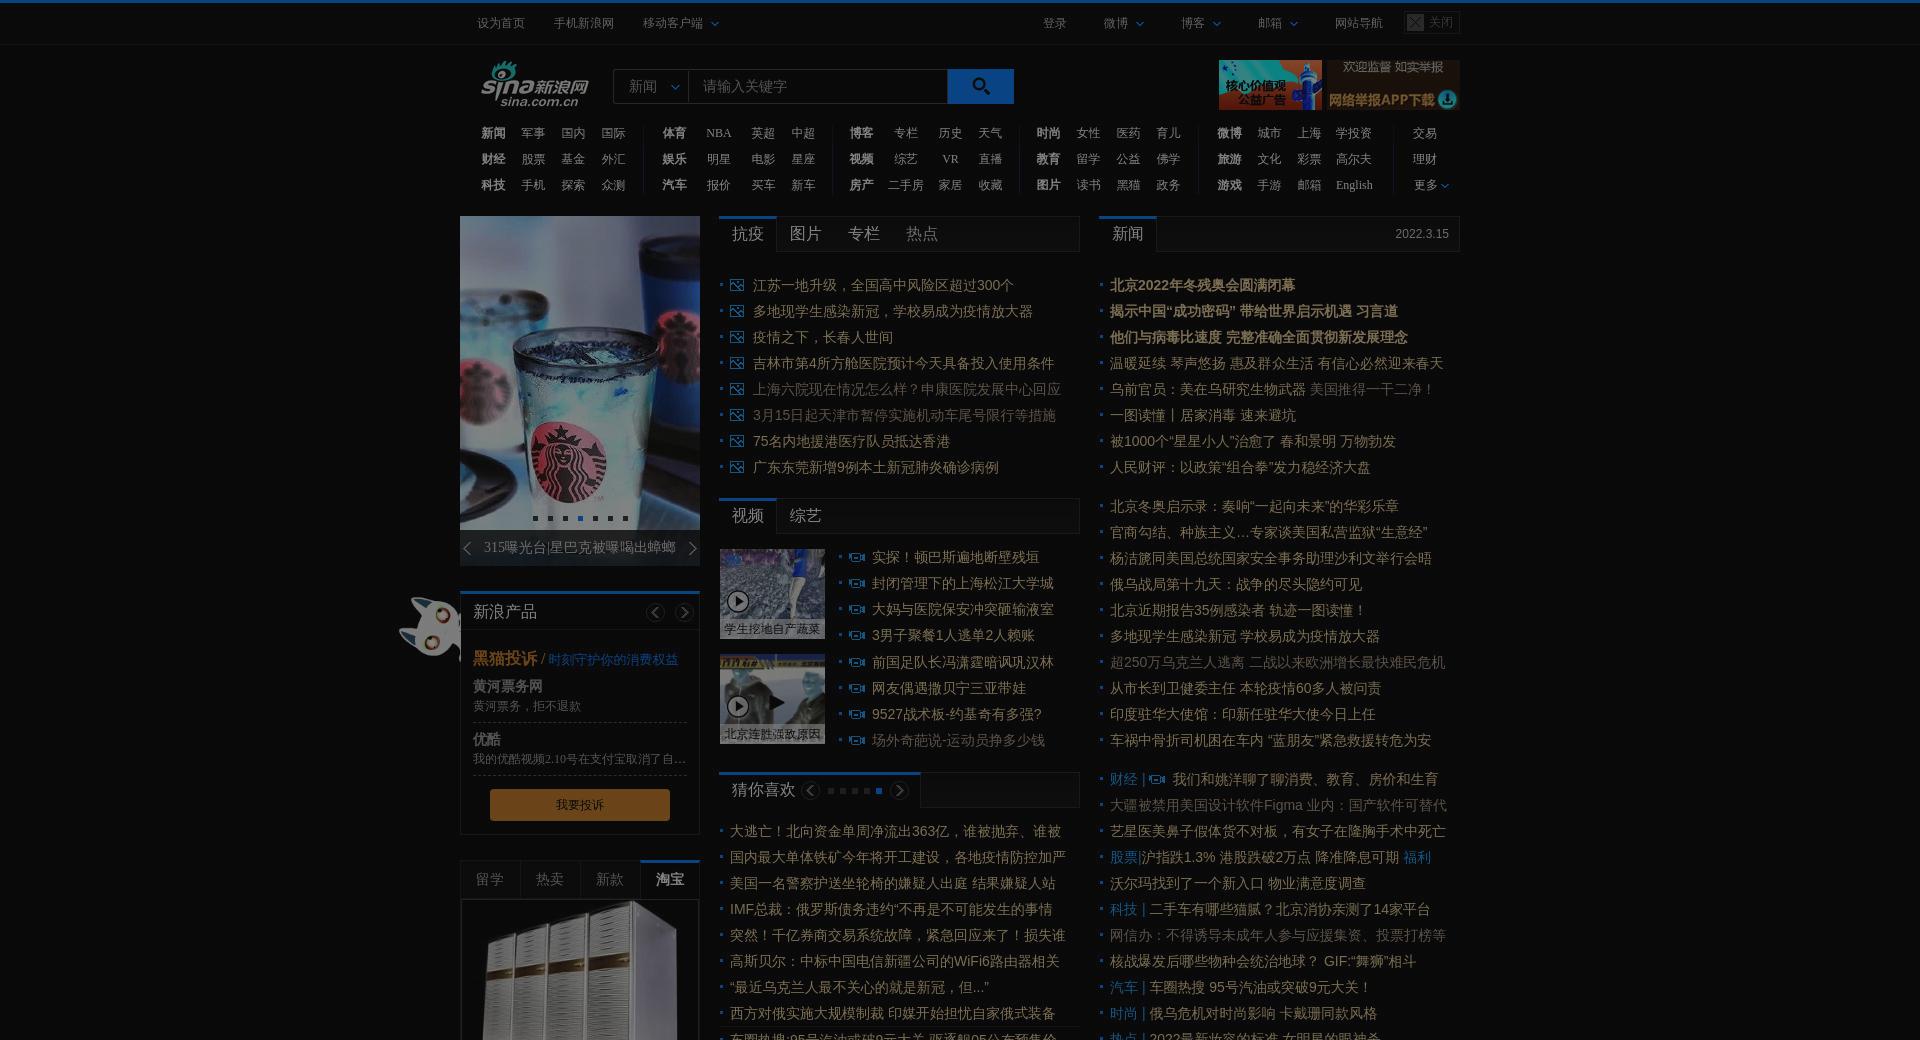Show previous slide in image carousel
This screenshot has width=1920, height=1040.
coord(467,548)
